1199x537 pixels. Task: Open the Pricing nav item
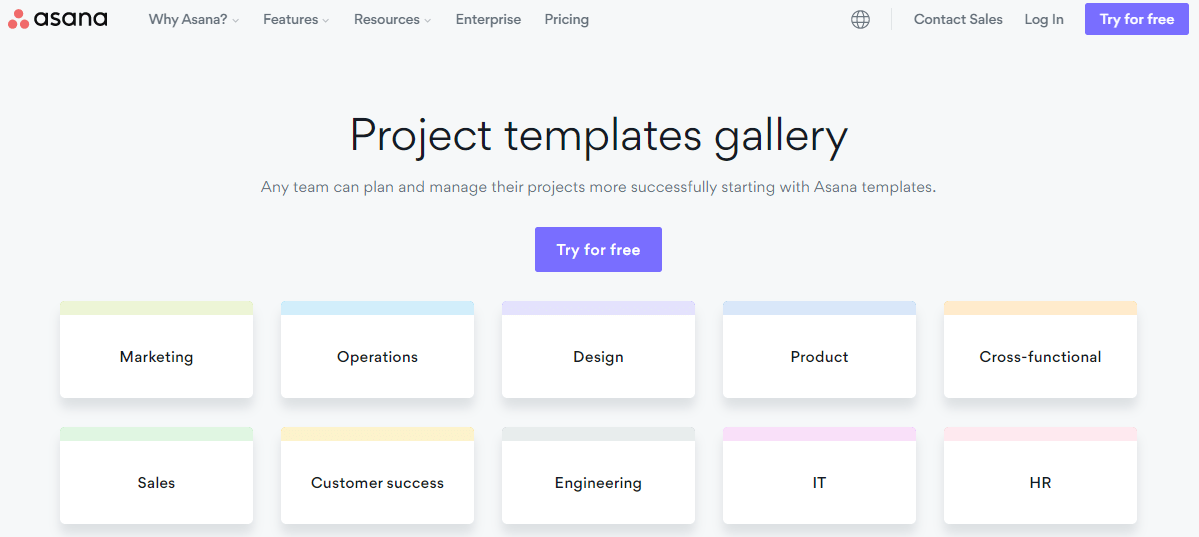567,20
